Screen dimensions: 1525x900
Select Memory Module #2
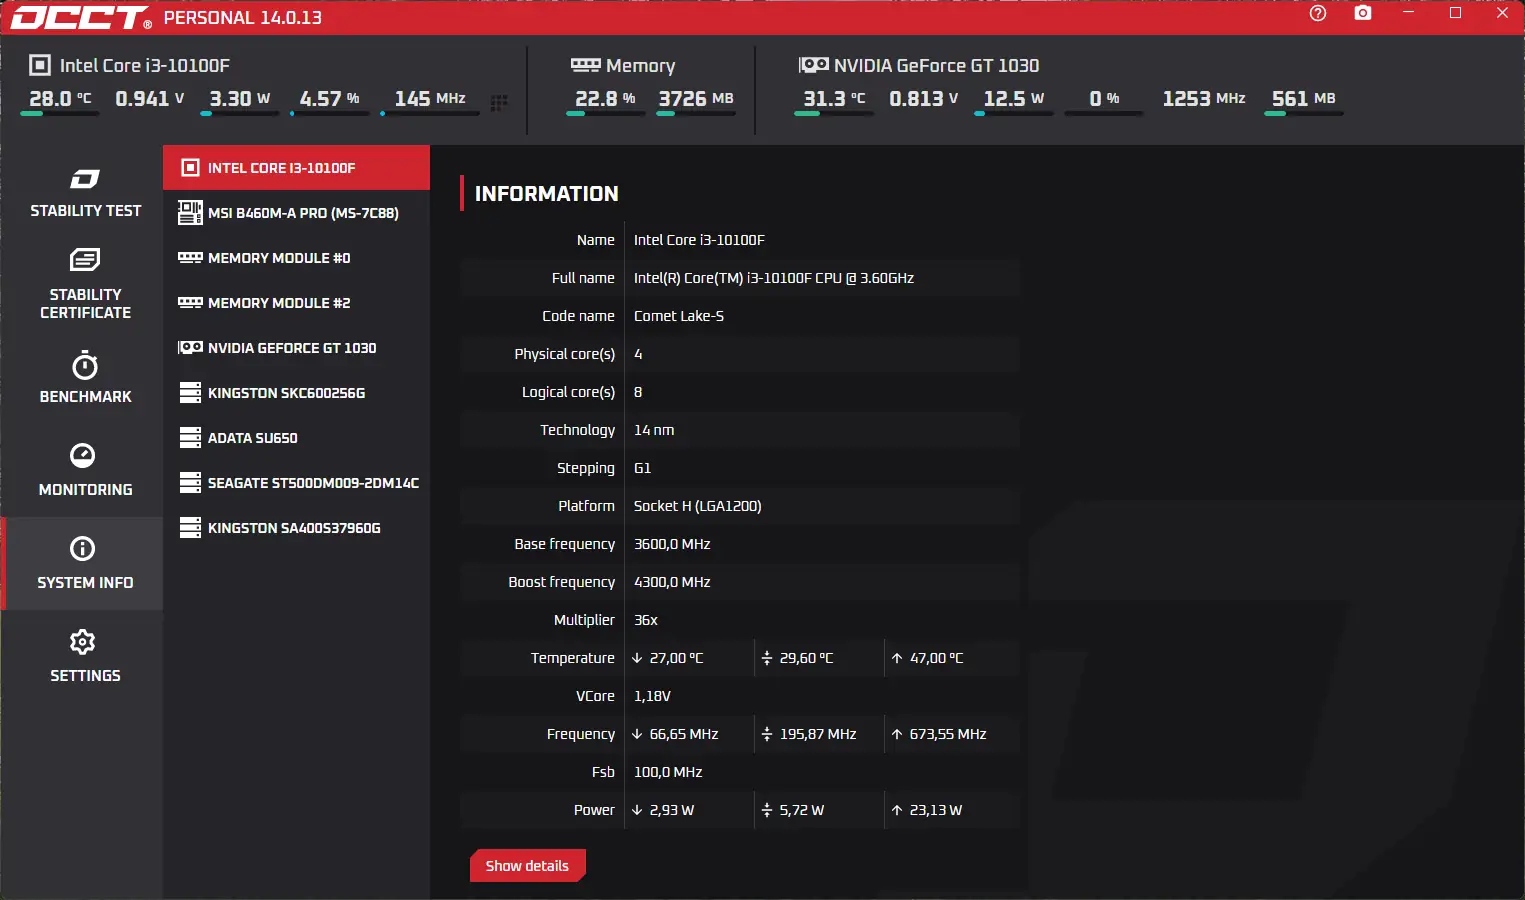(x=296, y=303)
